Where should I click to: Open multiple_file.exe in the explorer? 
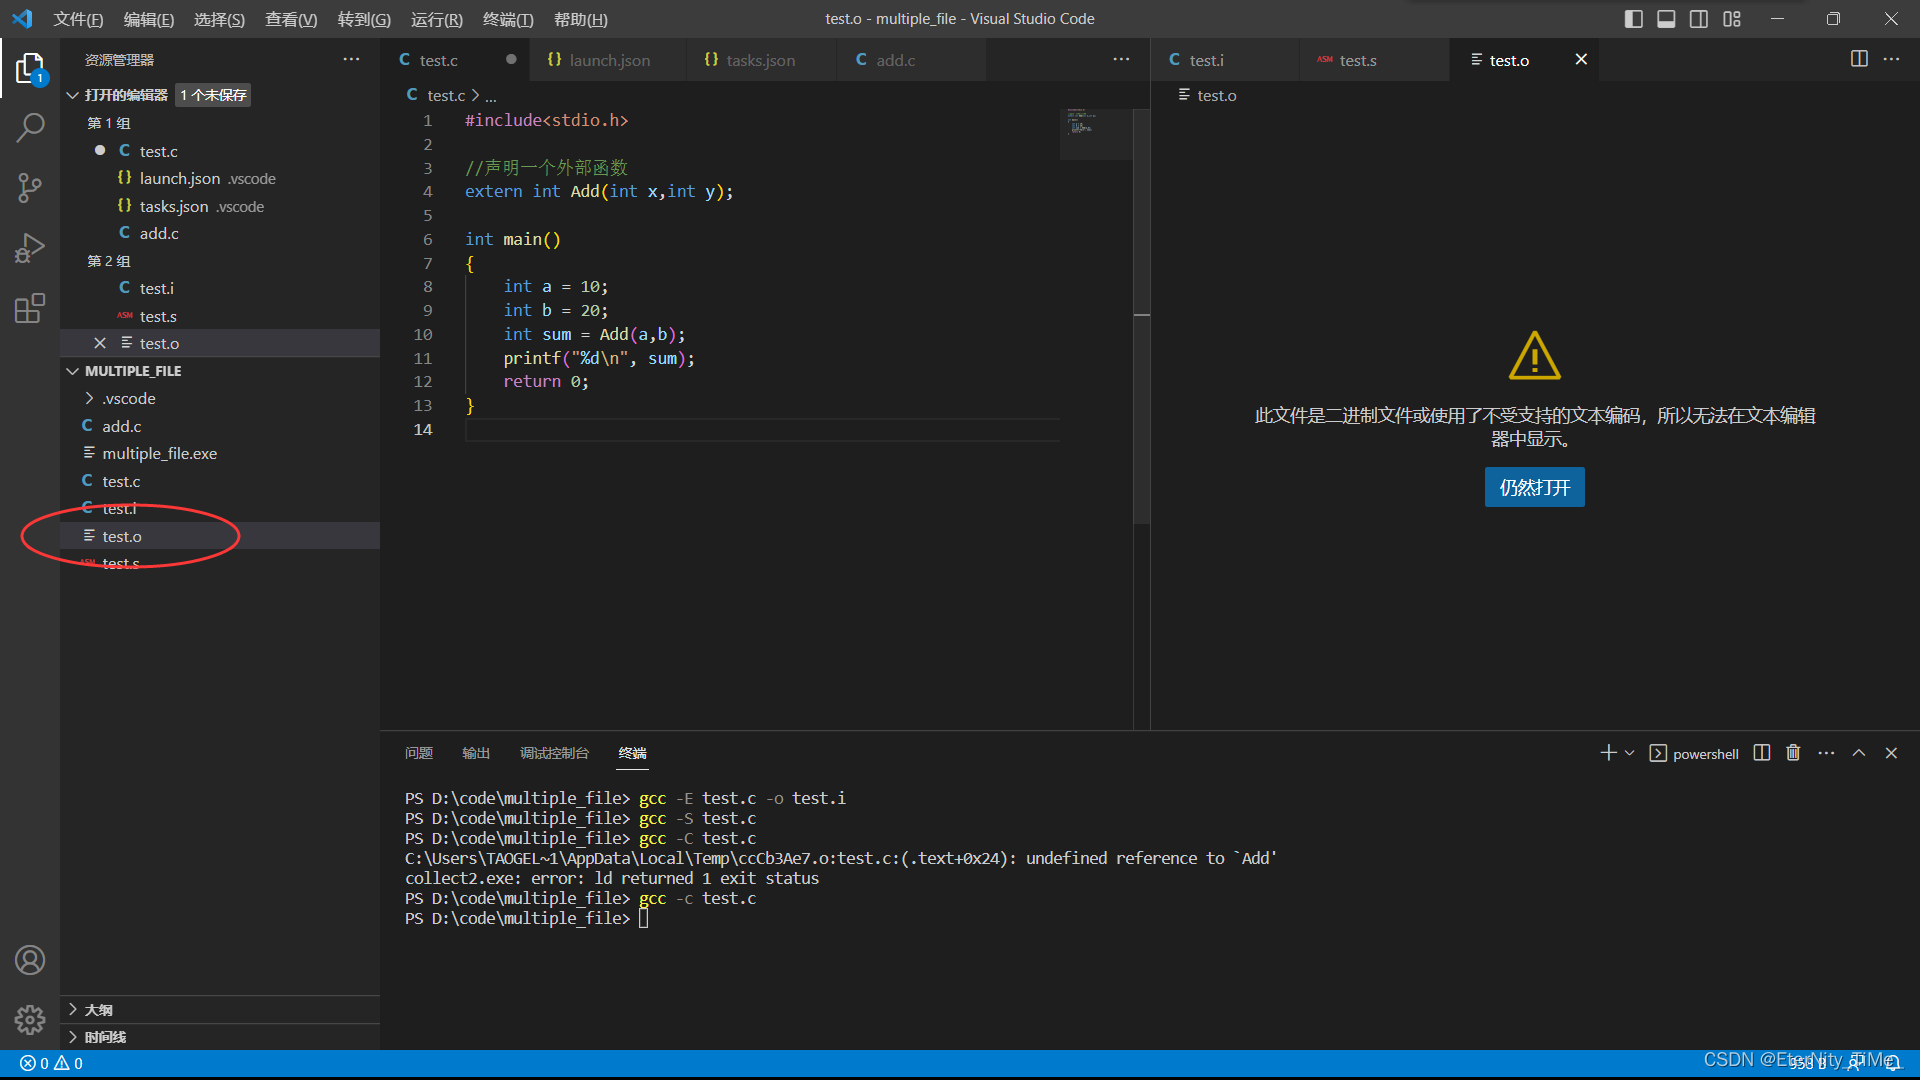point(159,453)
